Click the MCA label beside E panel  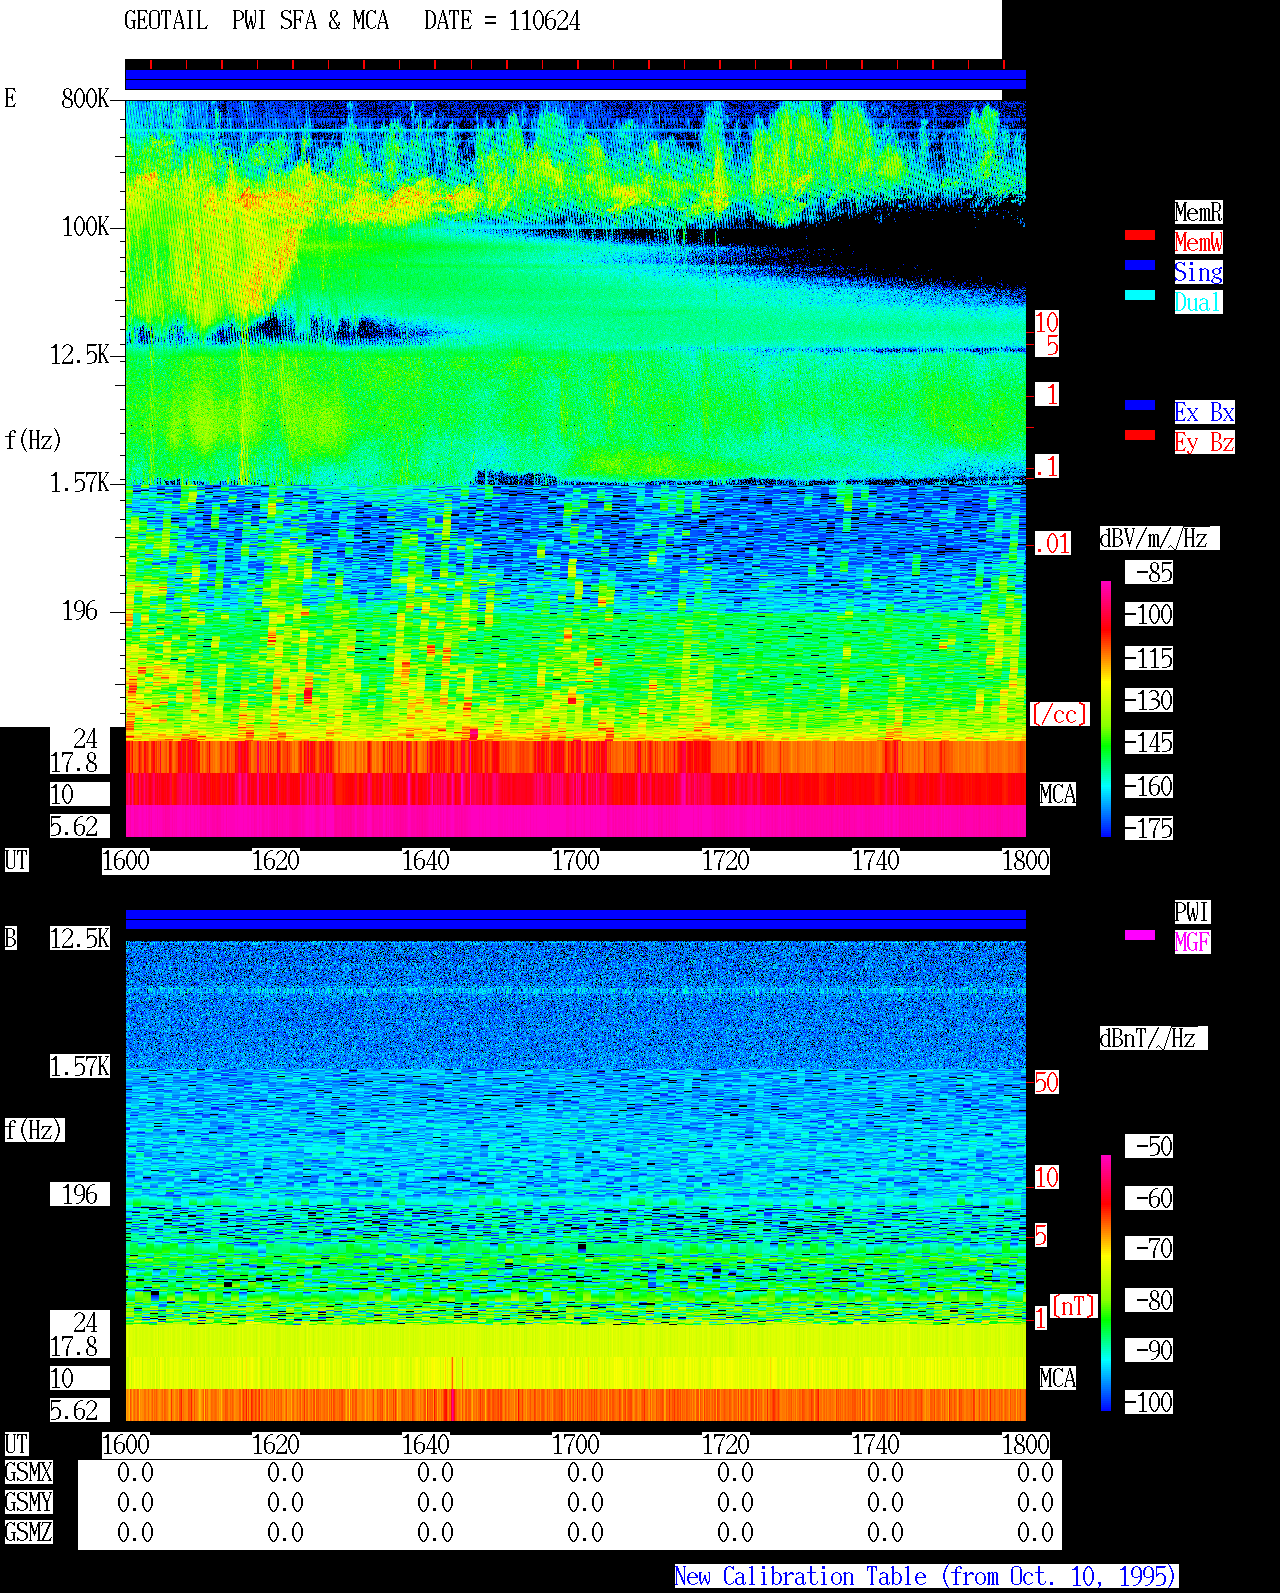tap(1057, 795)
